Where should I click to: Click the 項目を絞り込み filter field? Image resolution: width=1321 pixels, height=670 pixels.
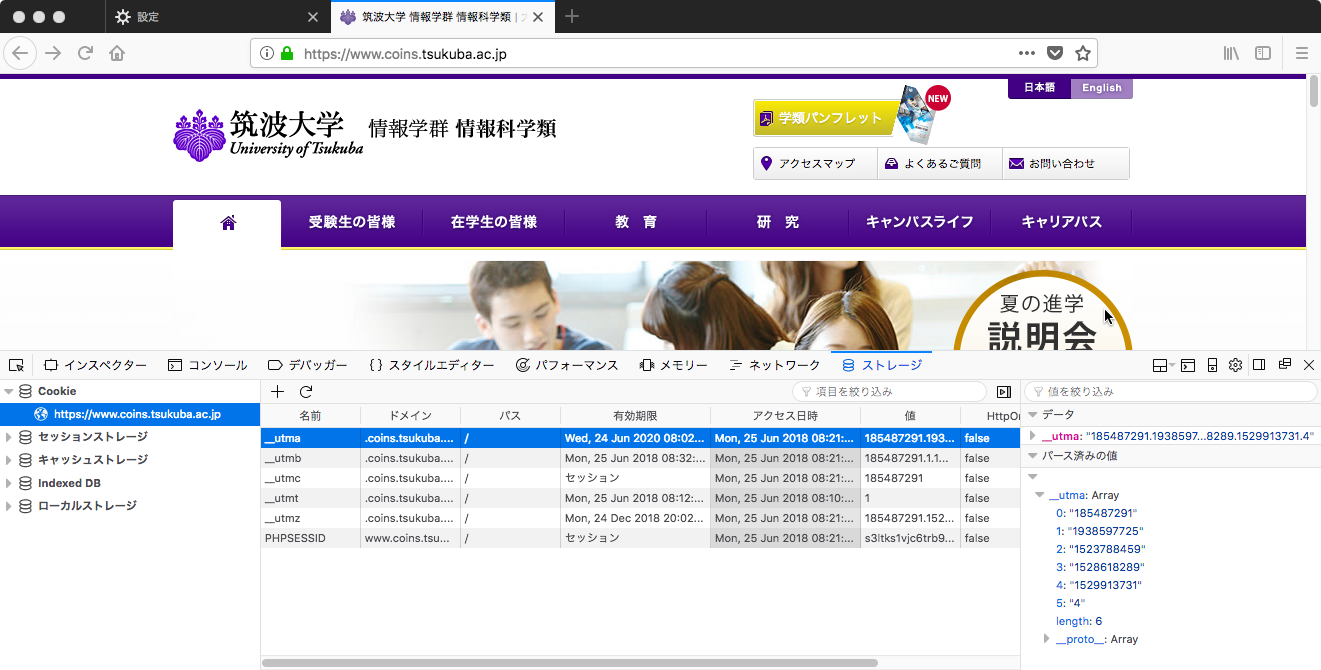pos(888,392)
